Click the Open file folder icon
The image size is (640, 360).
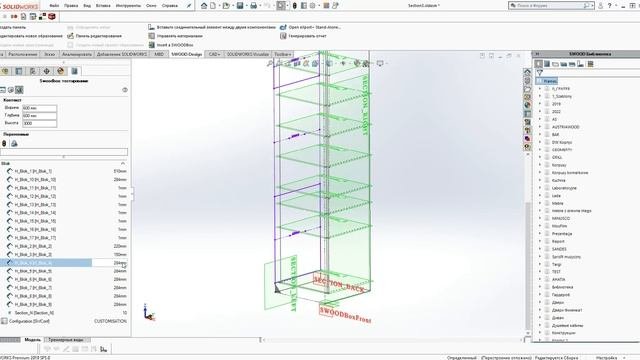click(x=226, y=6)
